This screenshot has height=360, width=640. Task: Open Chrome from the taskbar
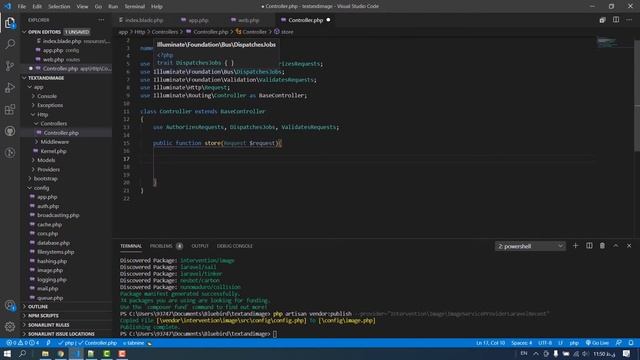(x=61, y=353)
